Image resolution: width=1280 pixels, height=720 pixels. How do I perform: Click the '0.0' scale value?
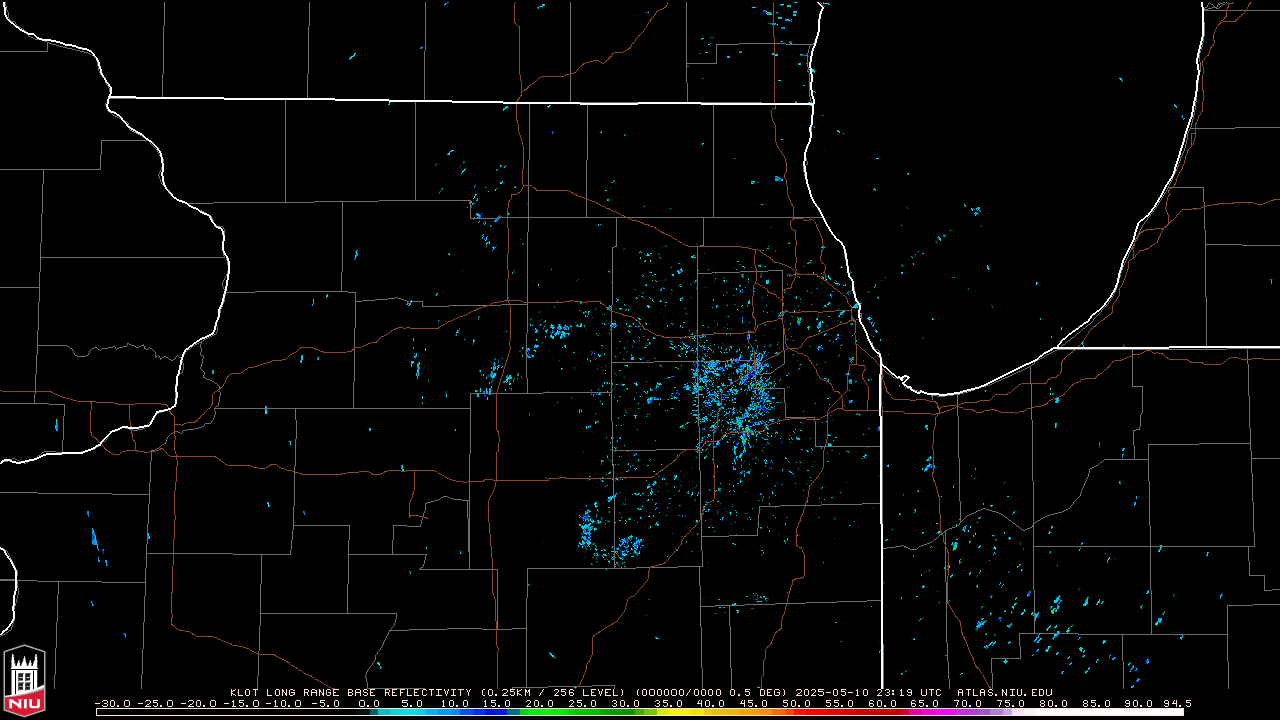click(369, 703)
